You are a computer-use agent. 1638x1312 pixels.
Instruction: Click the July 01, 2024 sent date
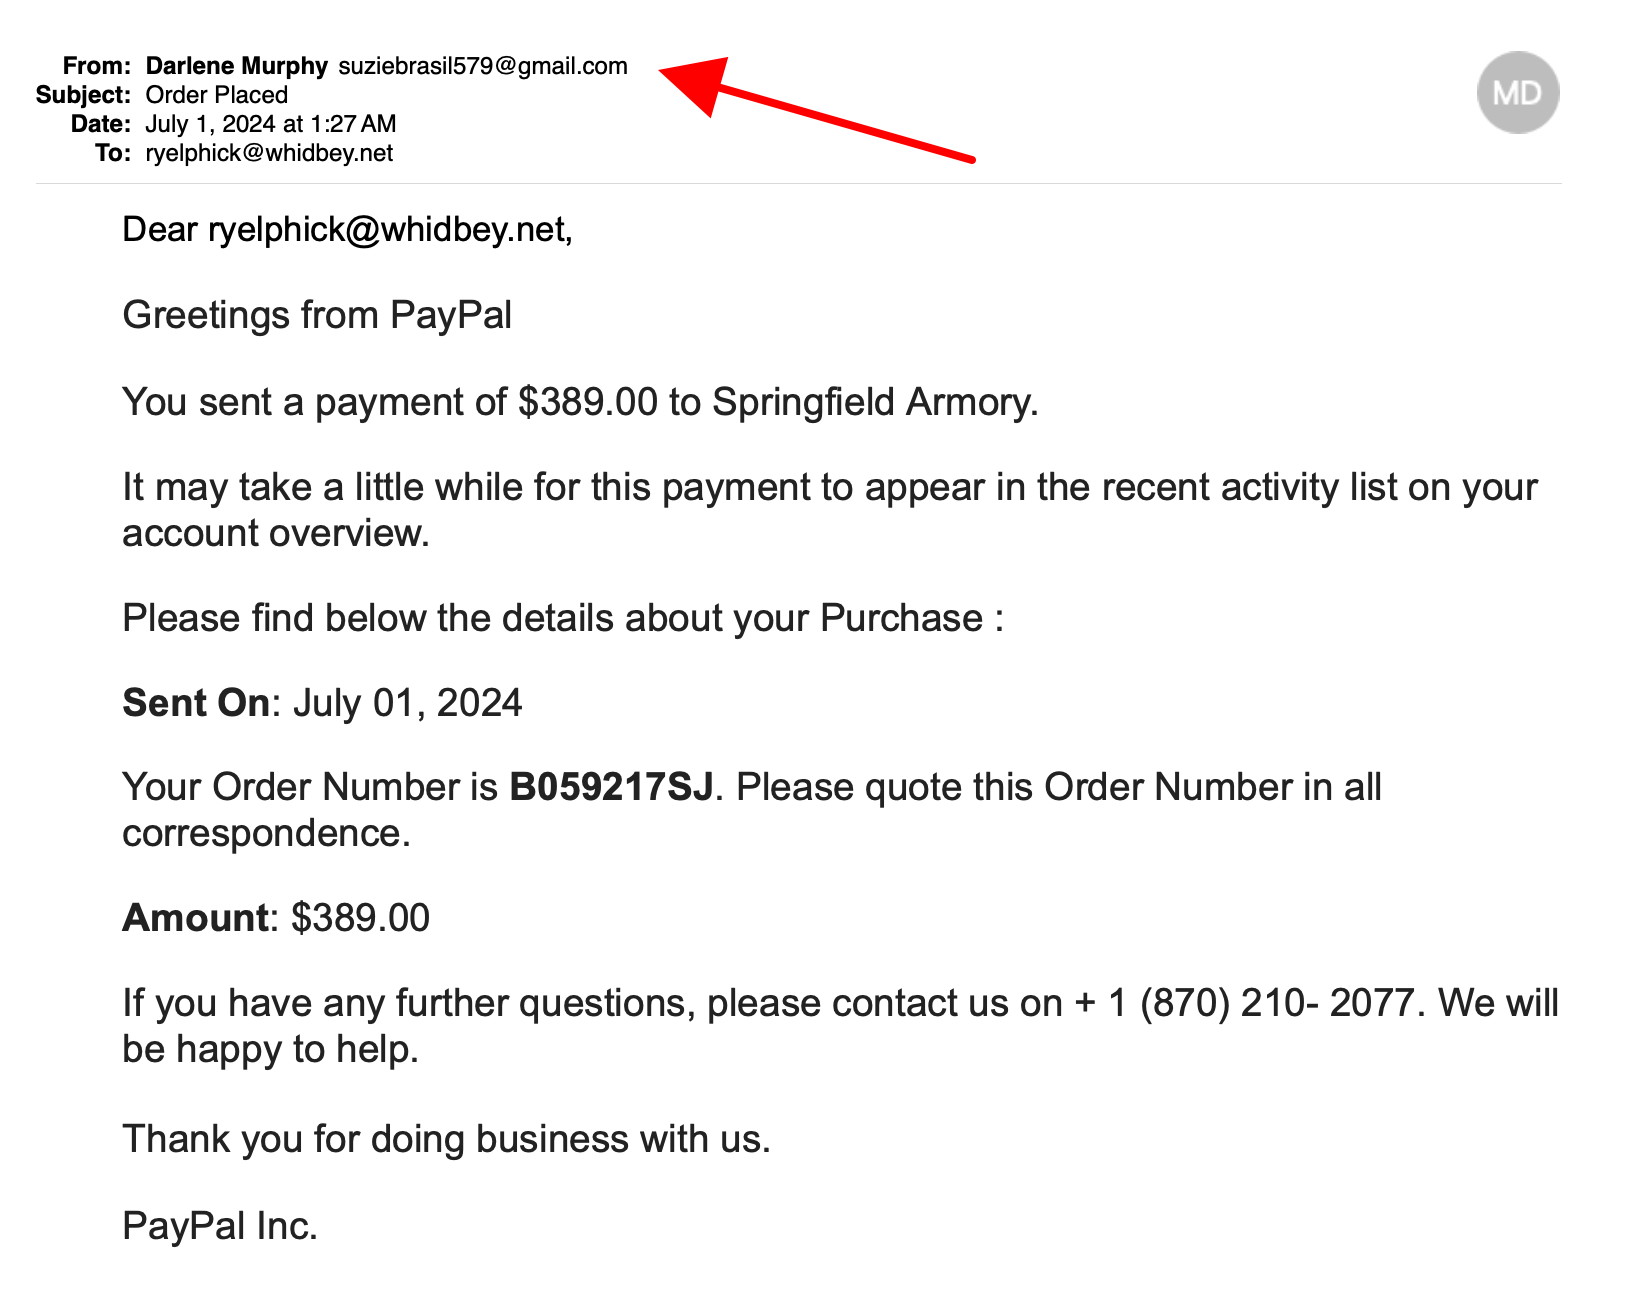click(x=407, y=703)
